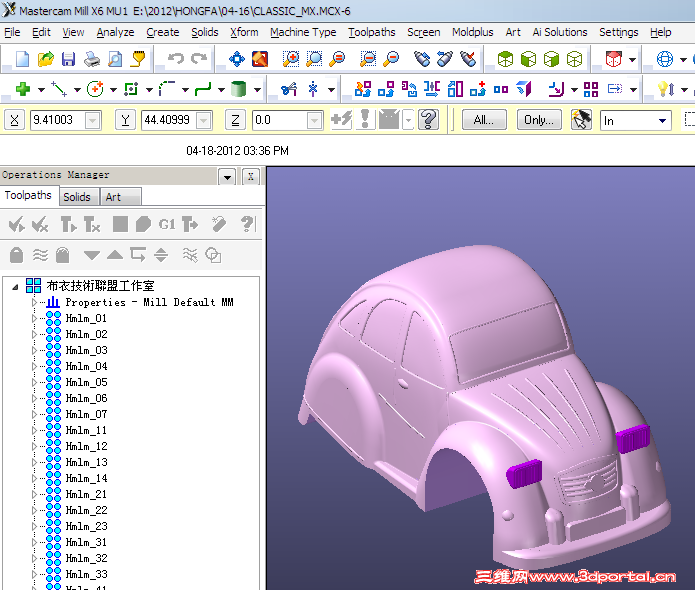Image resolution: width=695 pixels, height=590 pixels.
Task: Click the lock toolpath icon
Action: (x=16, y=254)
